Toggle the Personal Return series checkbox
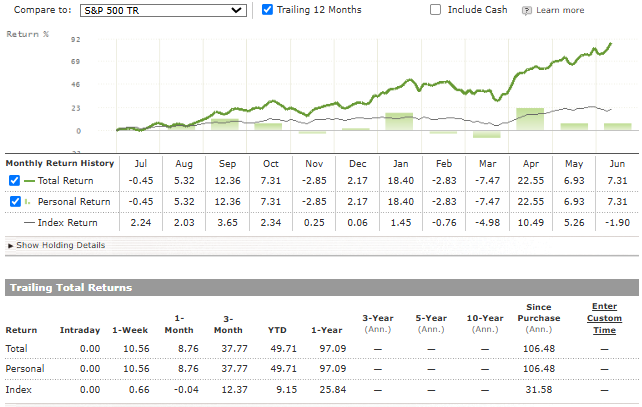Image resolution: width=642 pixels, height=407 pixels. coord(15,201)
